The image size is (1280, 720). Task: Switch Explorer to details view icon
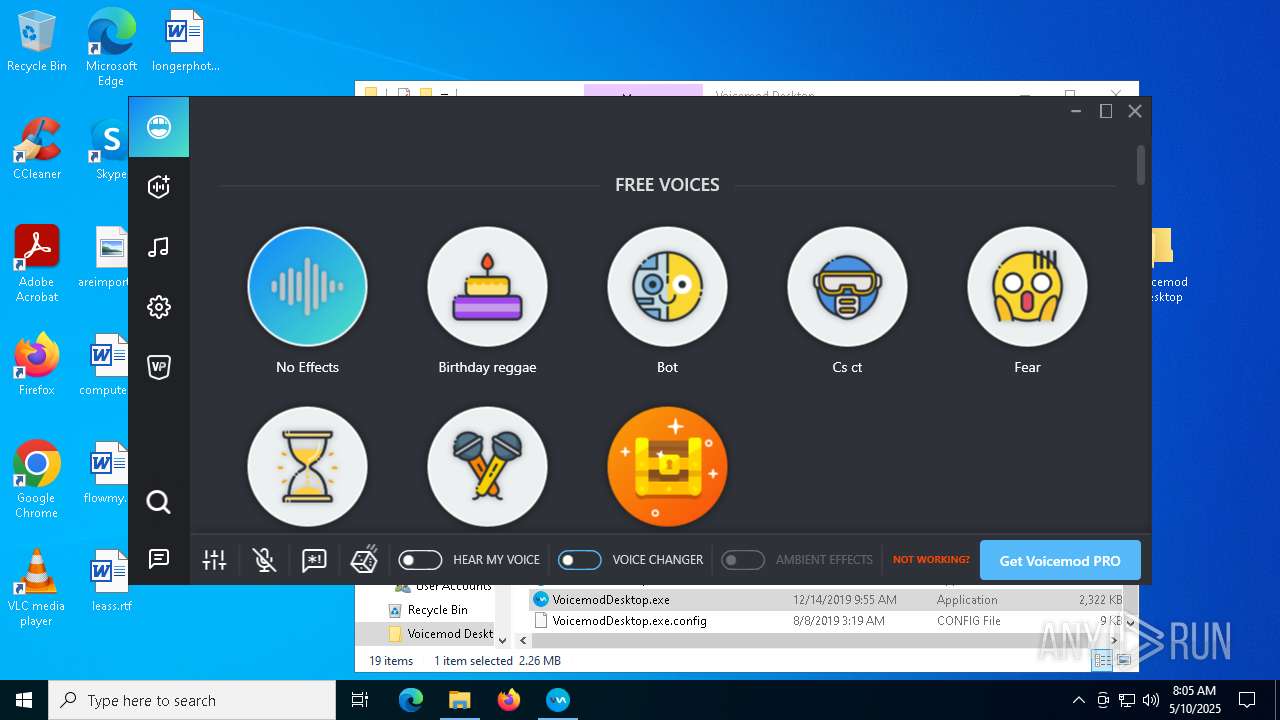[1102, 661]
